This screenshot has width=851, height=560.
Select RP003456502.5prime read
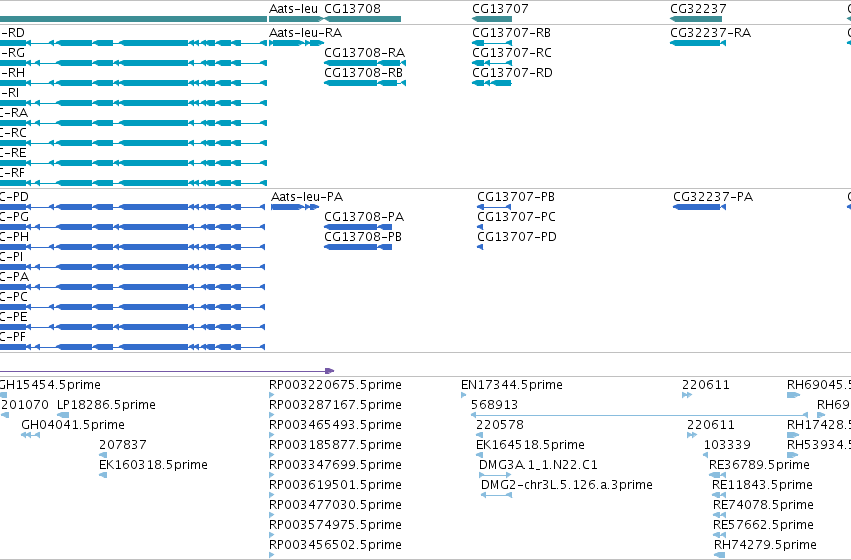(x=271, y=555)
